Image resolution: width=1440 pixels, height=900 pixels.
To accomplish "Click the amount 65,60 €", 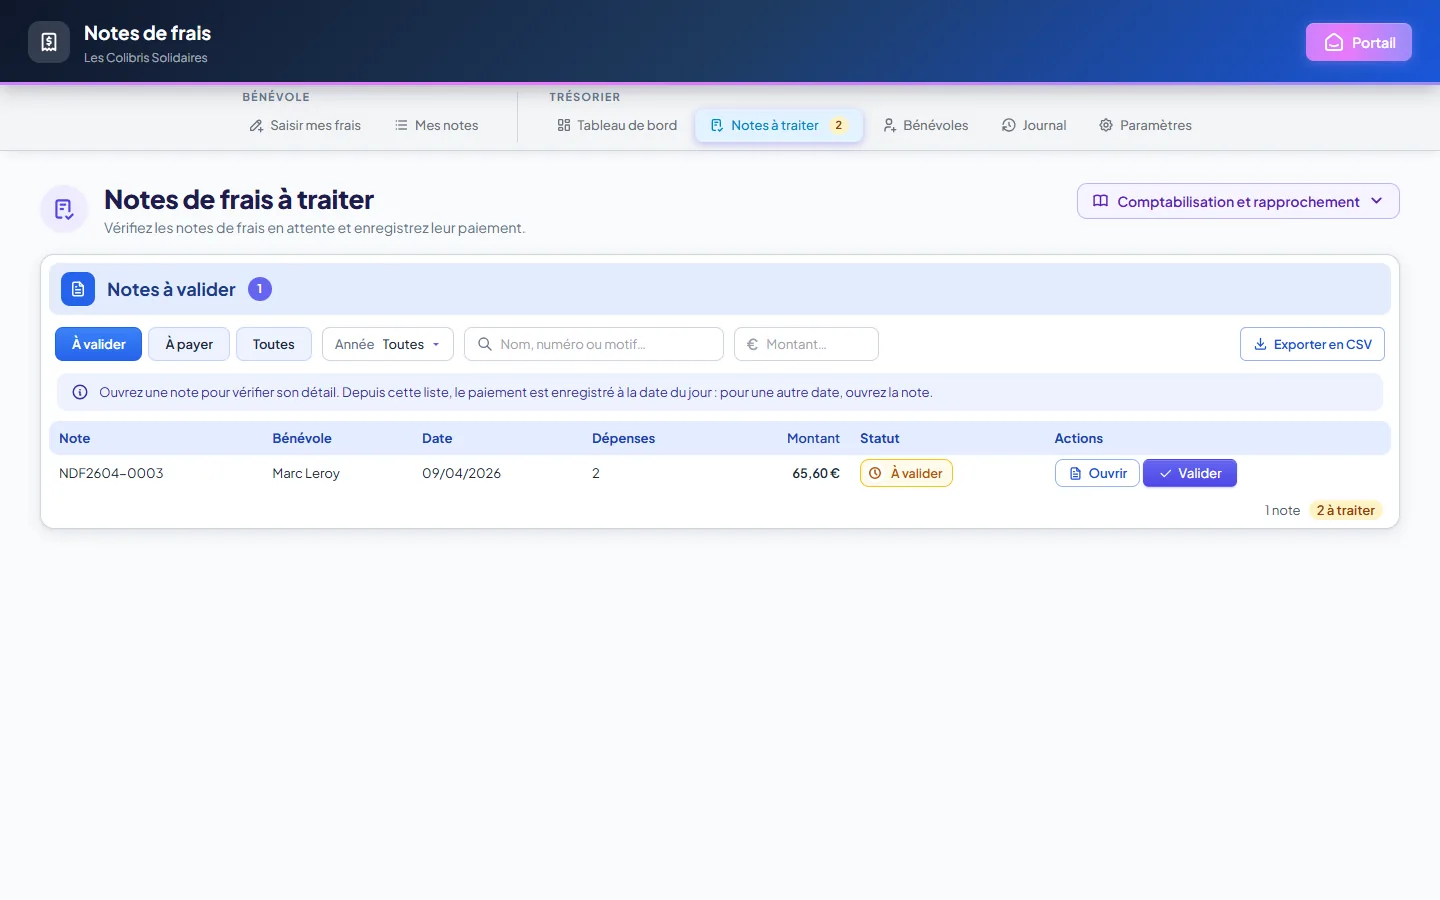I will coord(816,473).
